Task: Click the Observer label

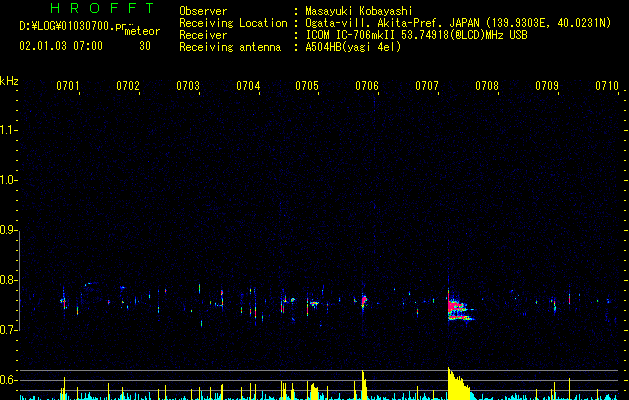Action: 203,11
